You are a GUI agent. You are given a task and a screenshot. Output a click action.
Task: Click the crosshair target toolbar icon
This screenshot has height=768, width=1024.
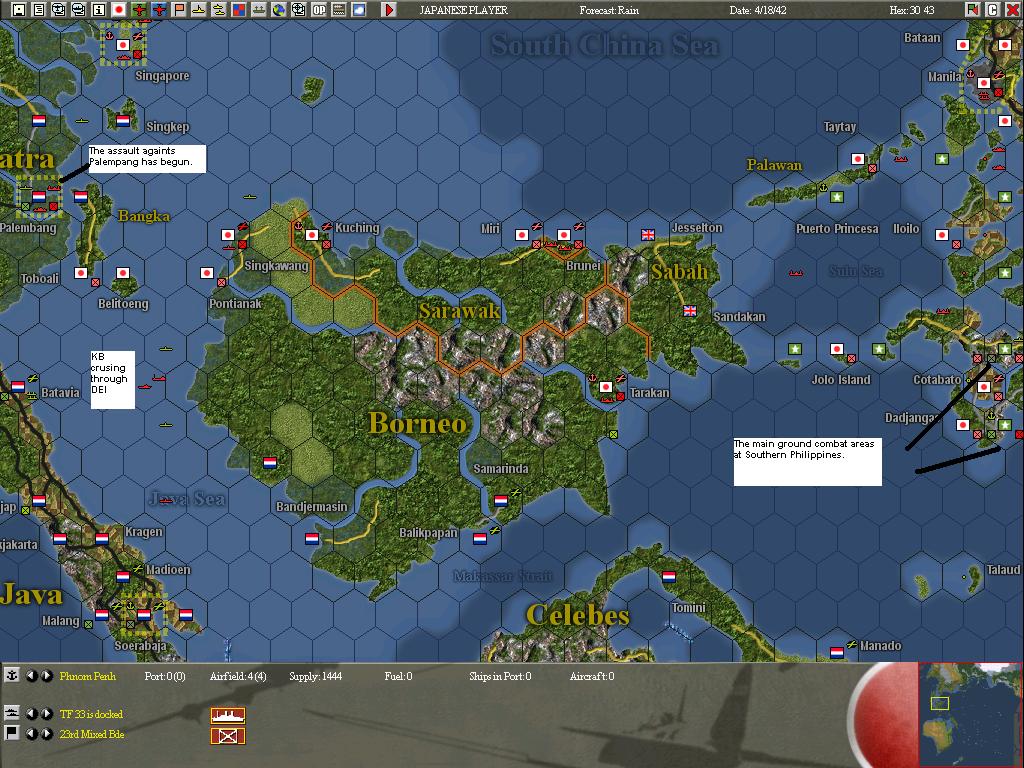coord(299,10)
